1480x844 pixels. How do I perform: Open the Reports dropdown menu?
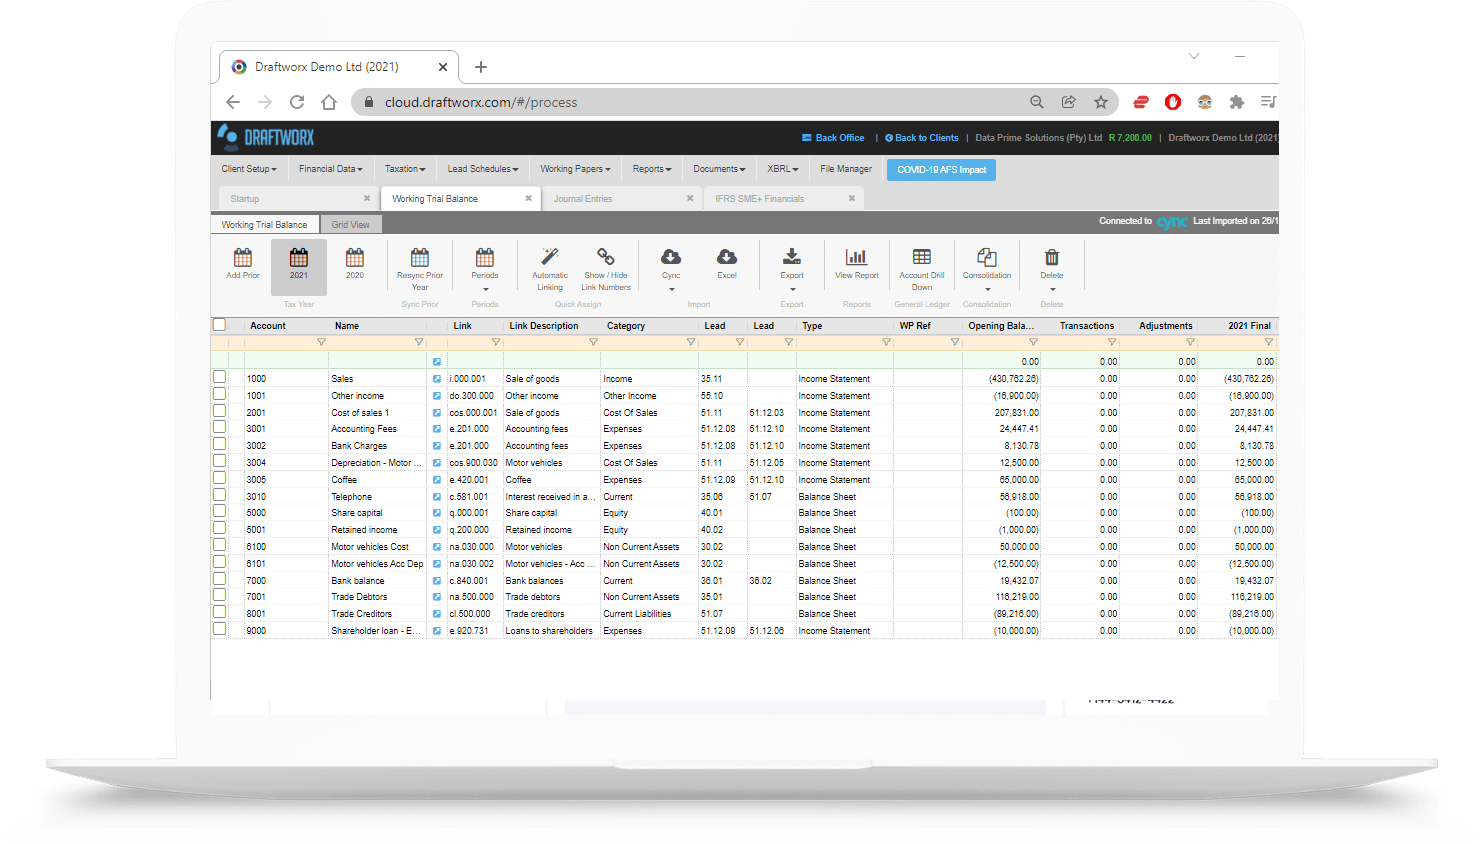[x=651, y=169]
